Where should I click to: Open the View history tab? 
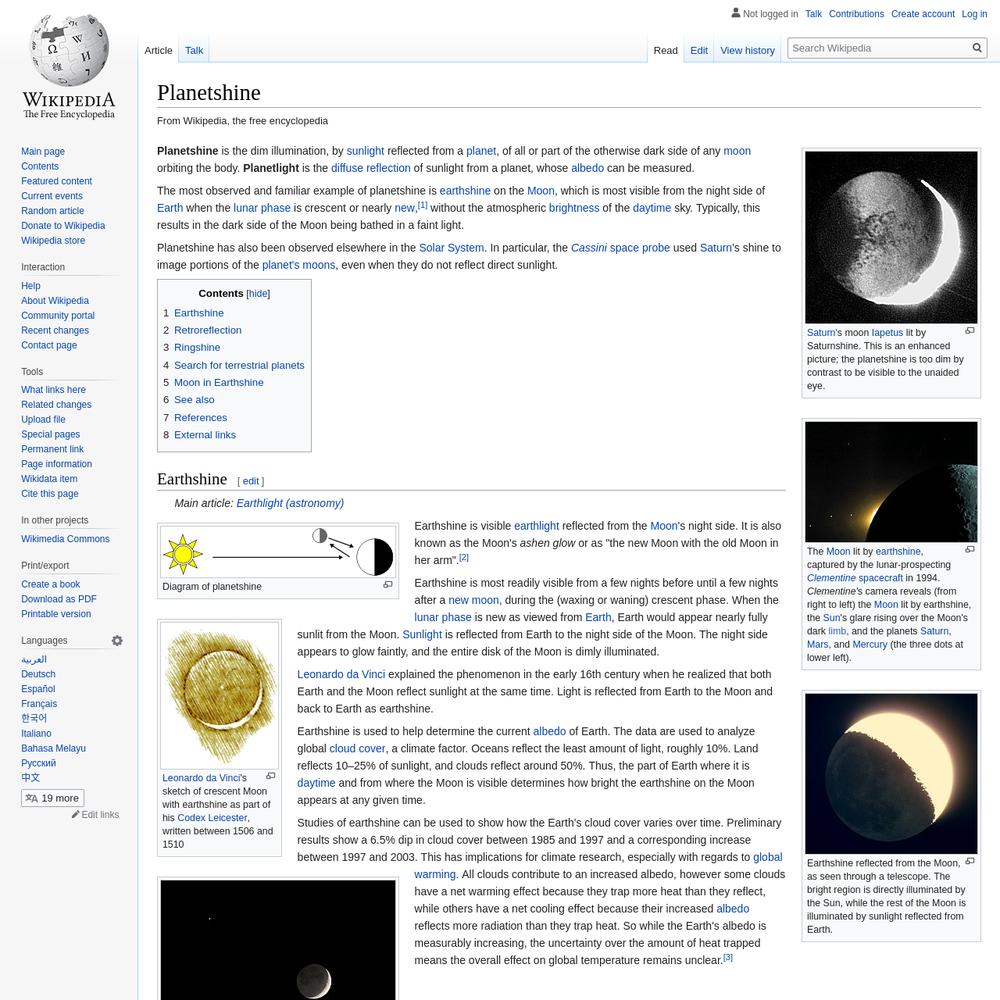coord(747,50)
